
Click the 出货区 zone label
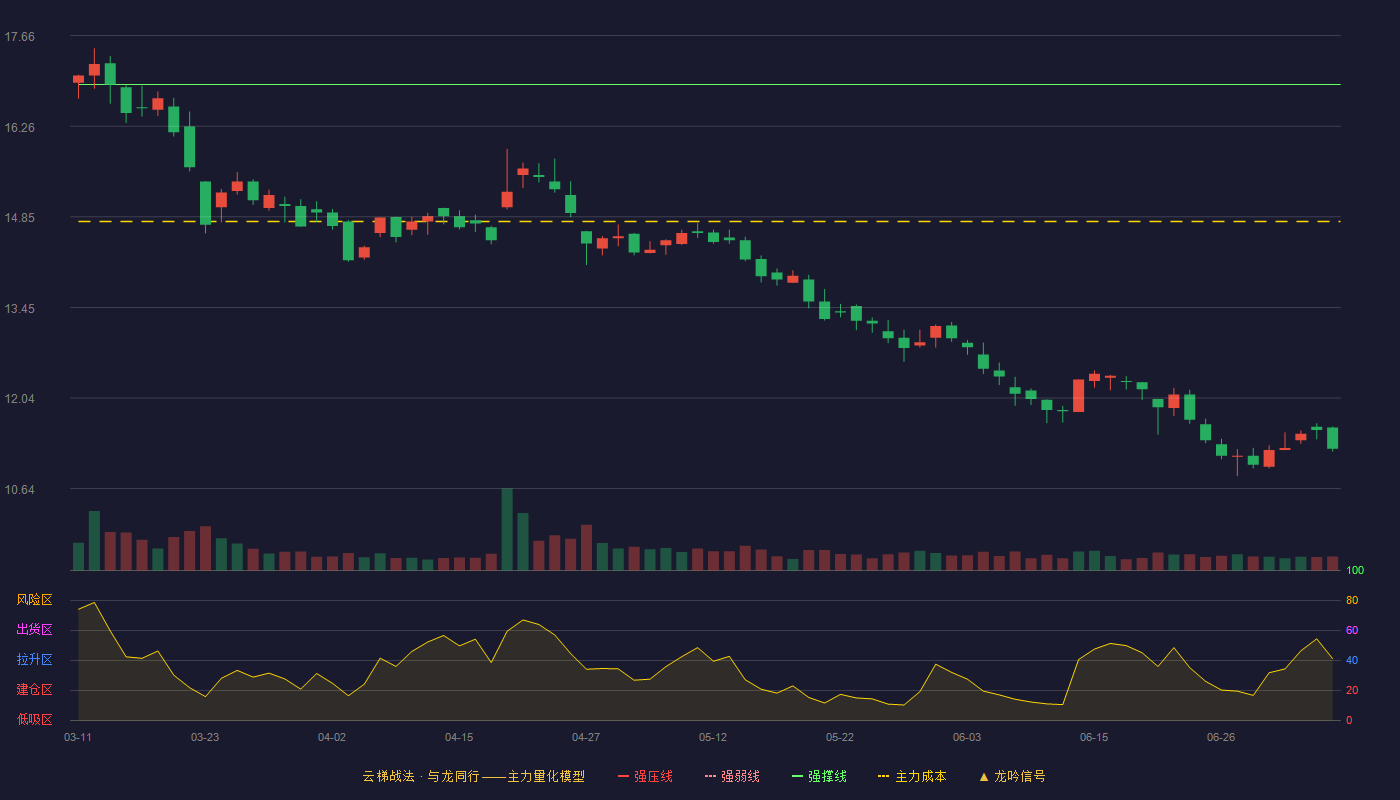pos(34,630)
